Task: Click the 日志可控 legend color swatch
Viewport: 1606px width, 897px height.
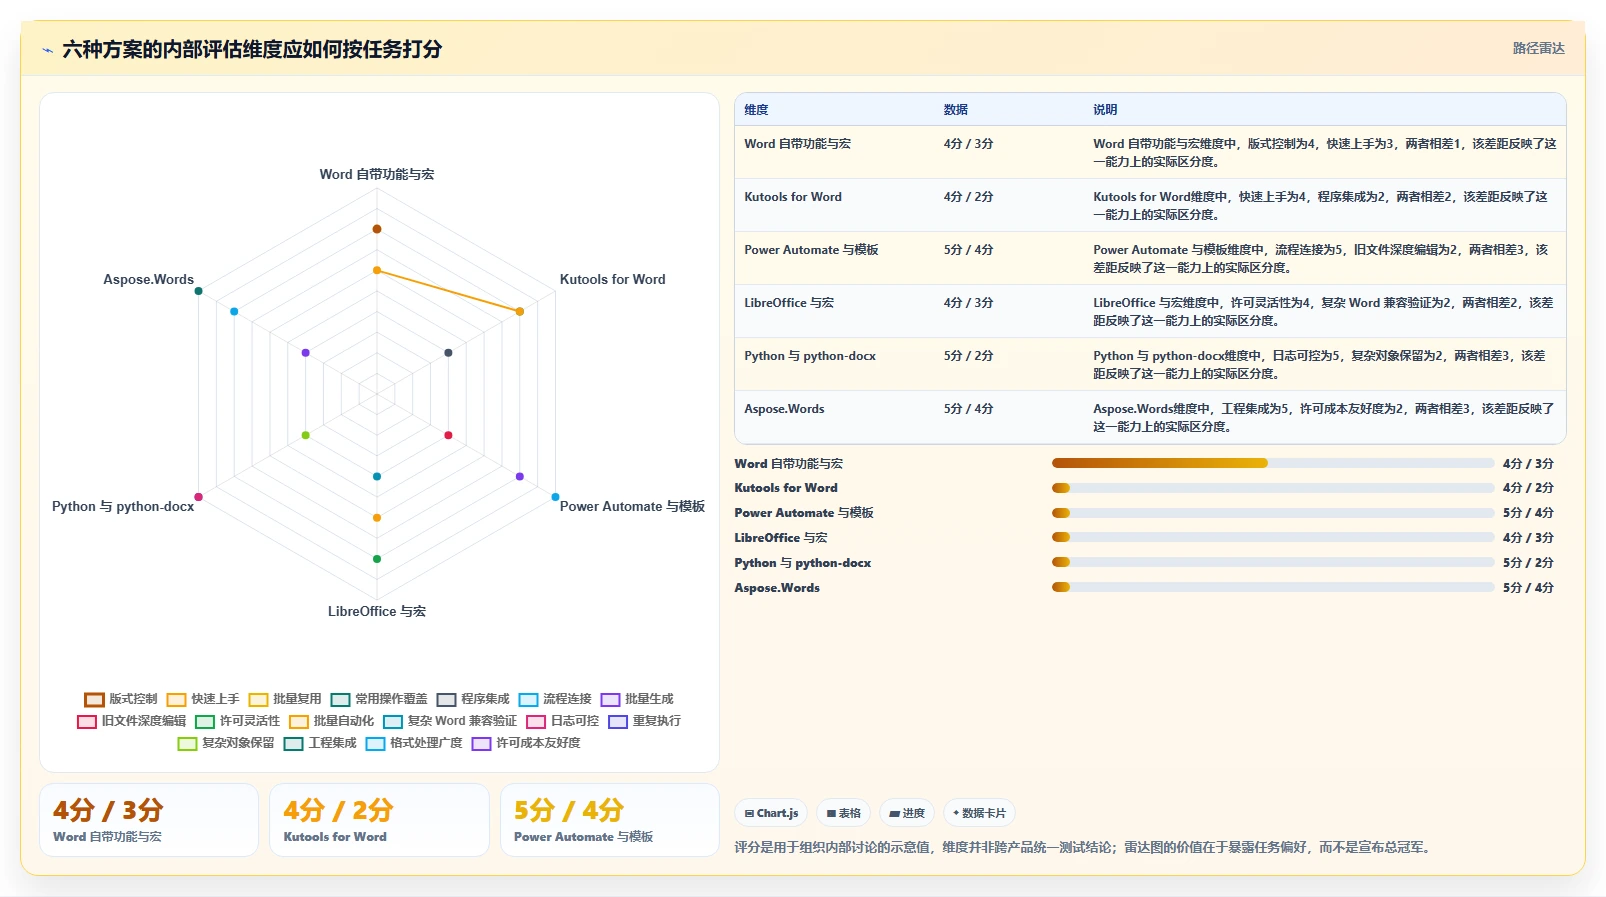Action: tap(536, 722)
